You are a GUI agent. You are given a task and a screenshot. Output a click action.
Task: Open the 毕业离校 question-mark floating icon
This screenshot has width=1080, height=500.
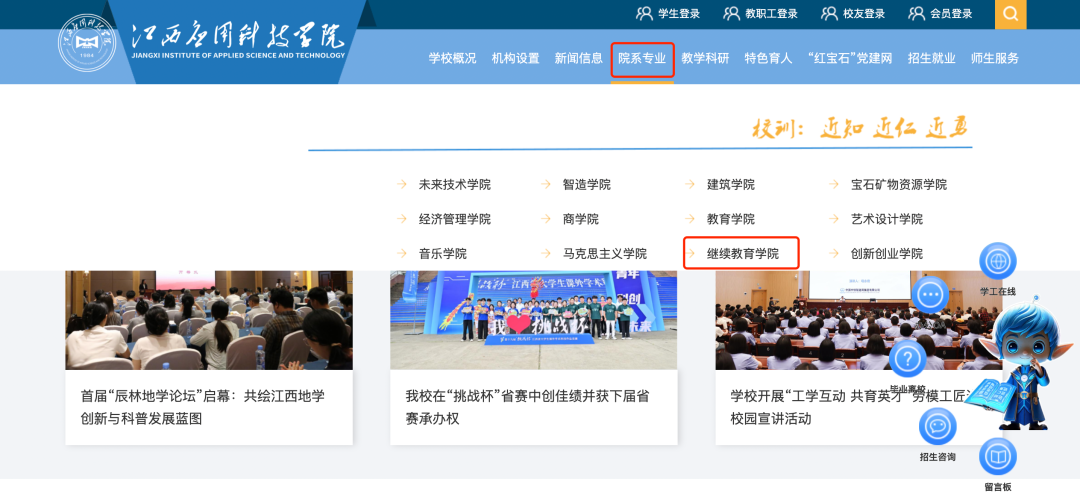[x=908, y=359]
